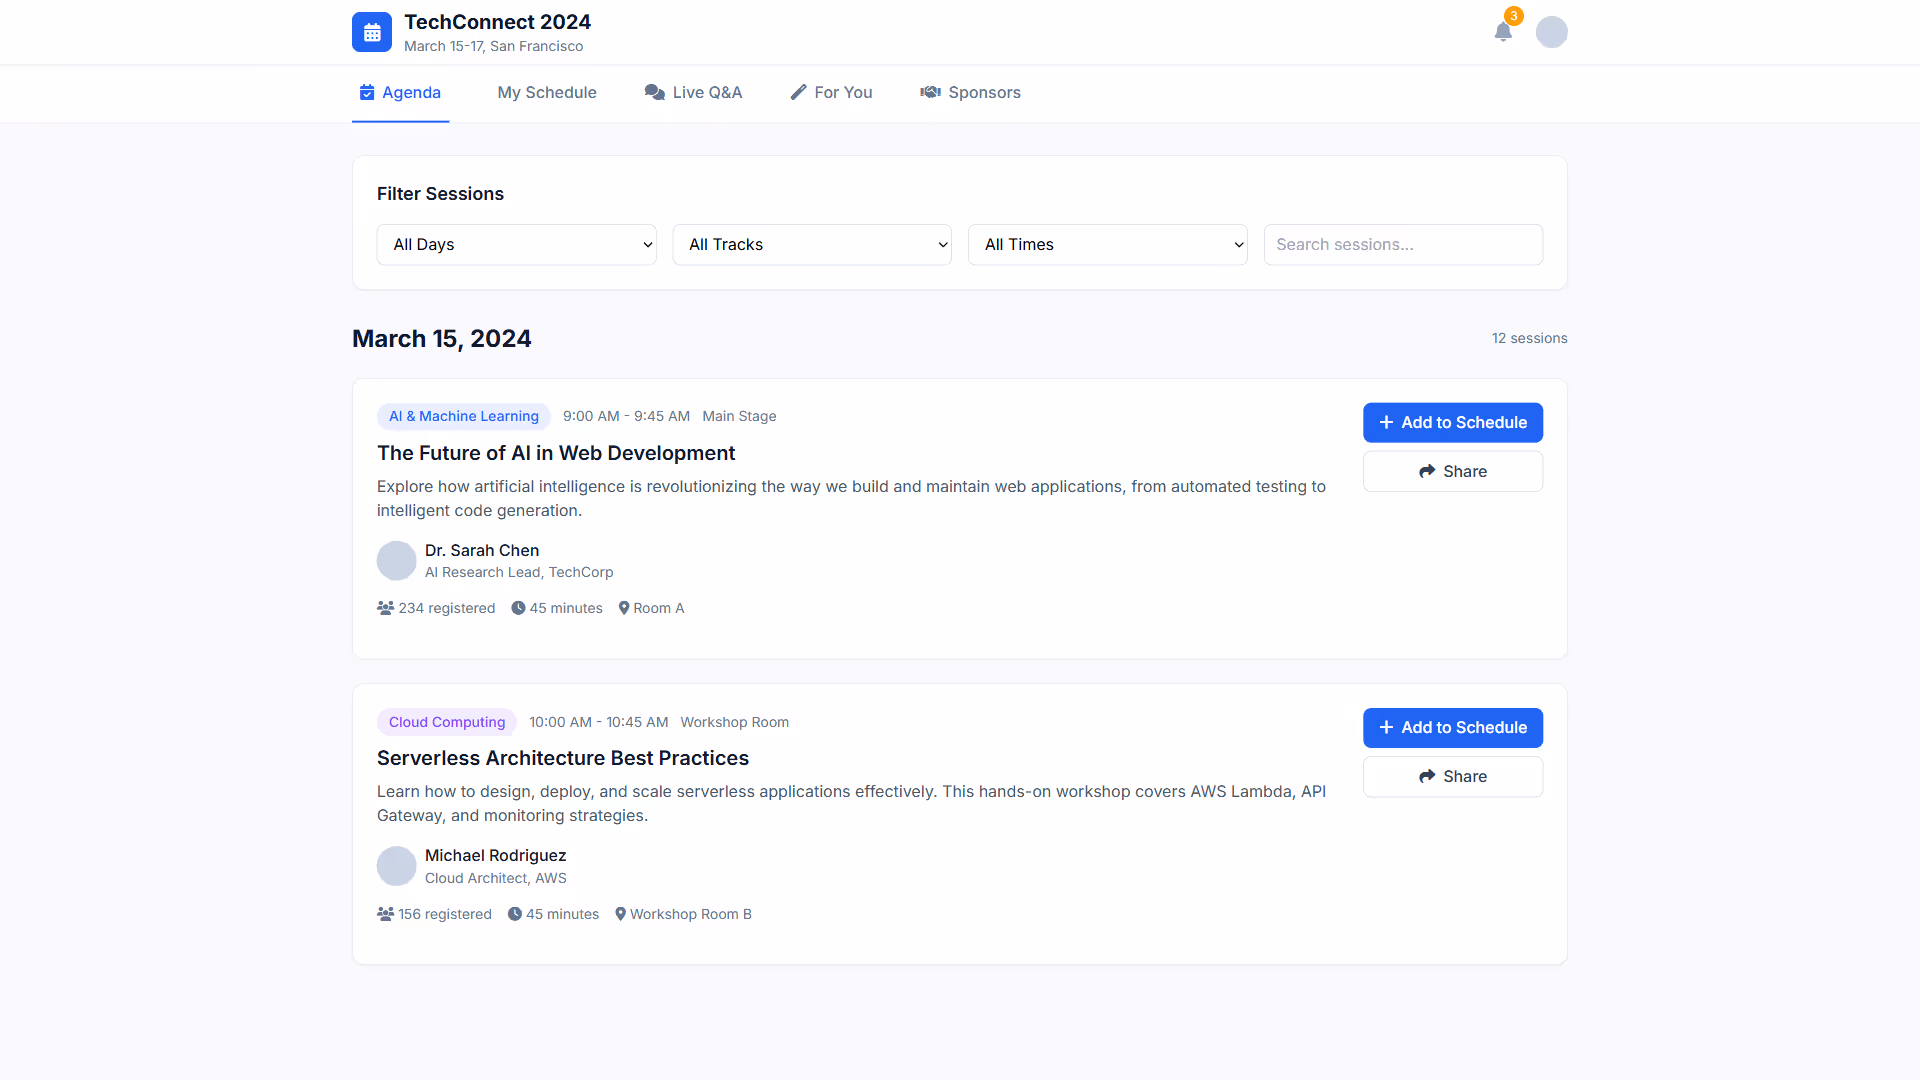Open the All Tracks dropdown
Viewport: 1920px width, 1080px height.
point(811,244)
